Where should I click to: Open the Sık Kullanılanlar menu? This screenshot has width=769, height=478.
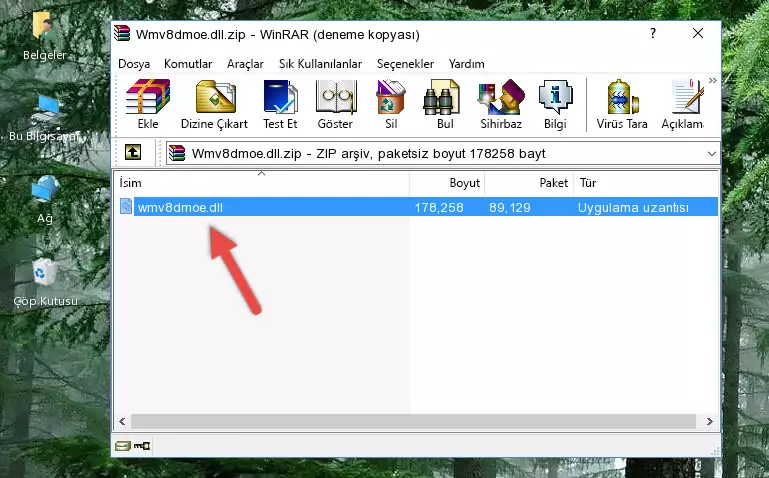[x=320, y=64]
